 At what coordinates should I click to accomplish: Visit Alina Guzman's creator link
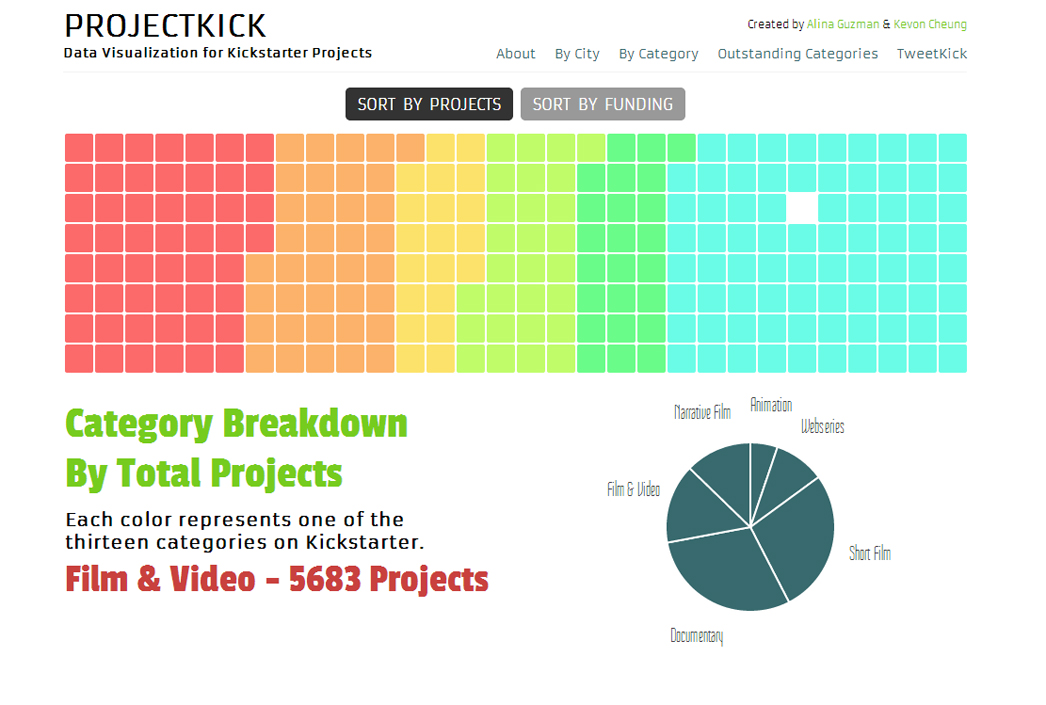[843, 24]
